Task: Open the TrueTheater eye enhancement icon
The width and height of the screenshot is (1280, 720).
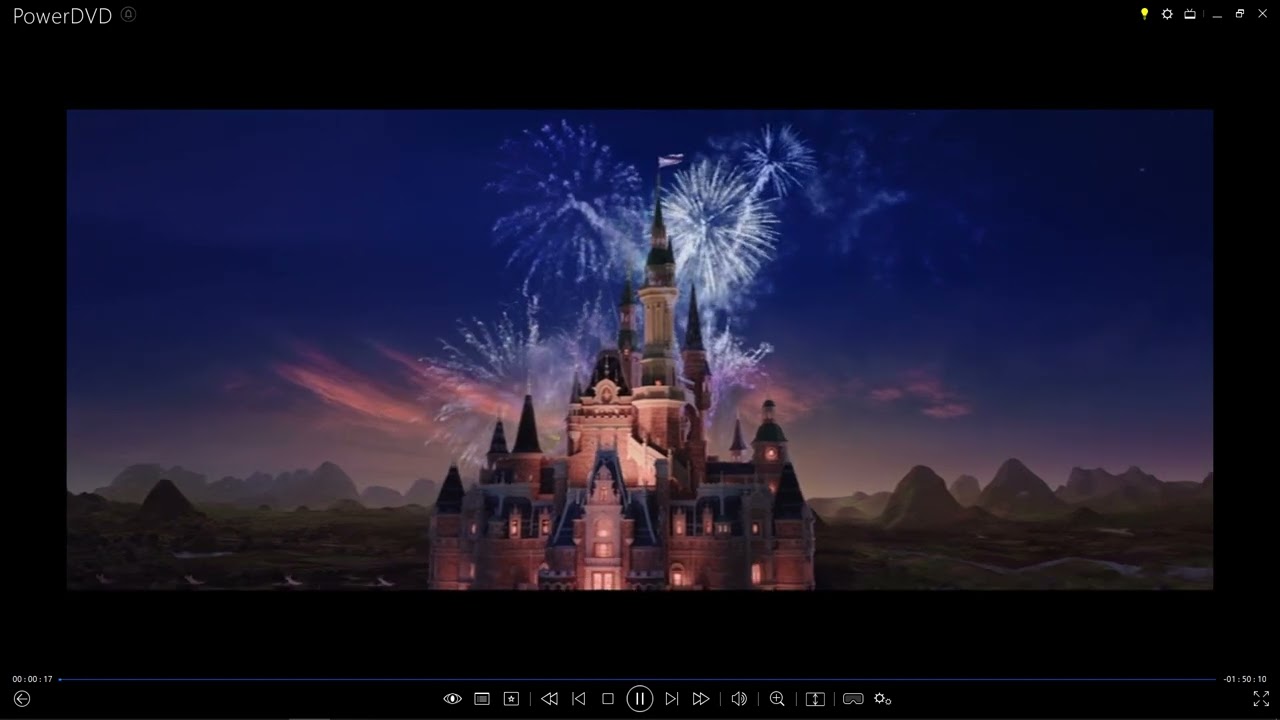Action: coord(452,699)
